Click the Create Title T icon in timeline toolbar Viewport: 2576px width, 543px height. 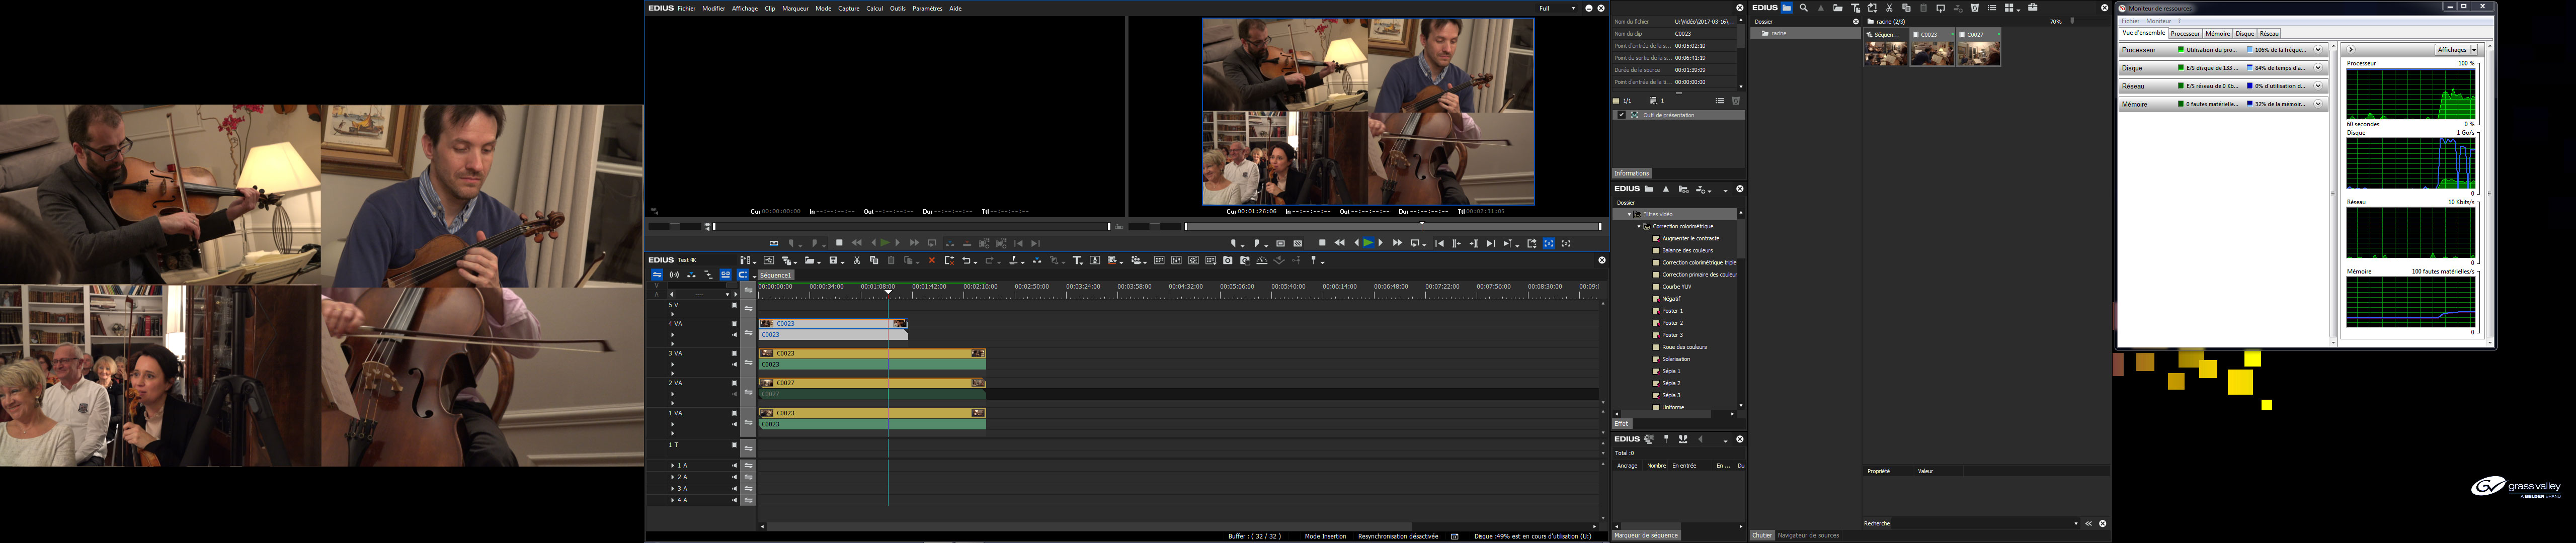coord(1077,260)
